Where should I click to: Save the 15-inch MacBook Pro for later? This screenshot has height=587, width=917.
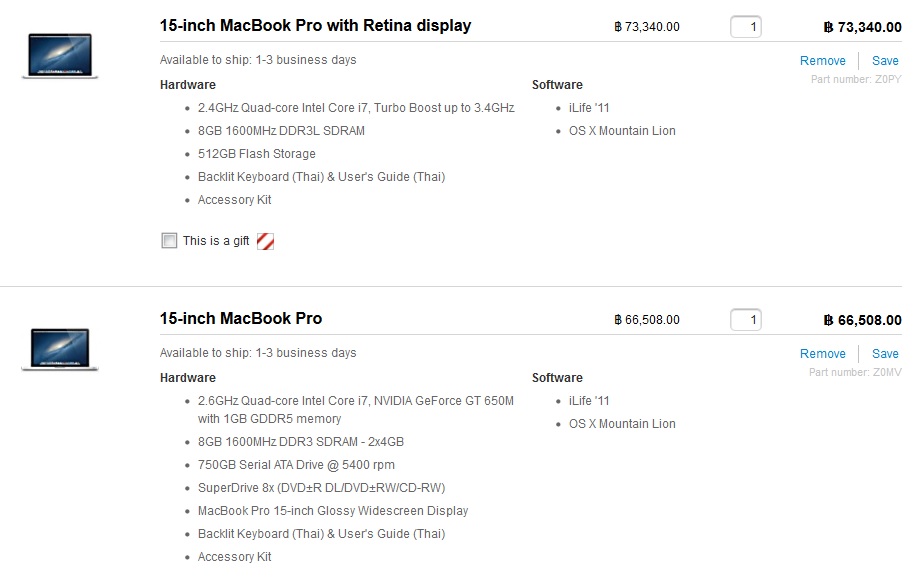pos(885,354)
